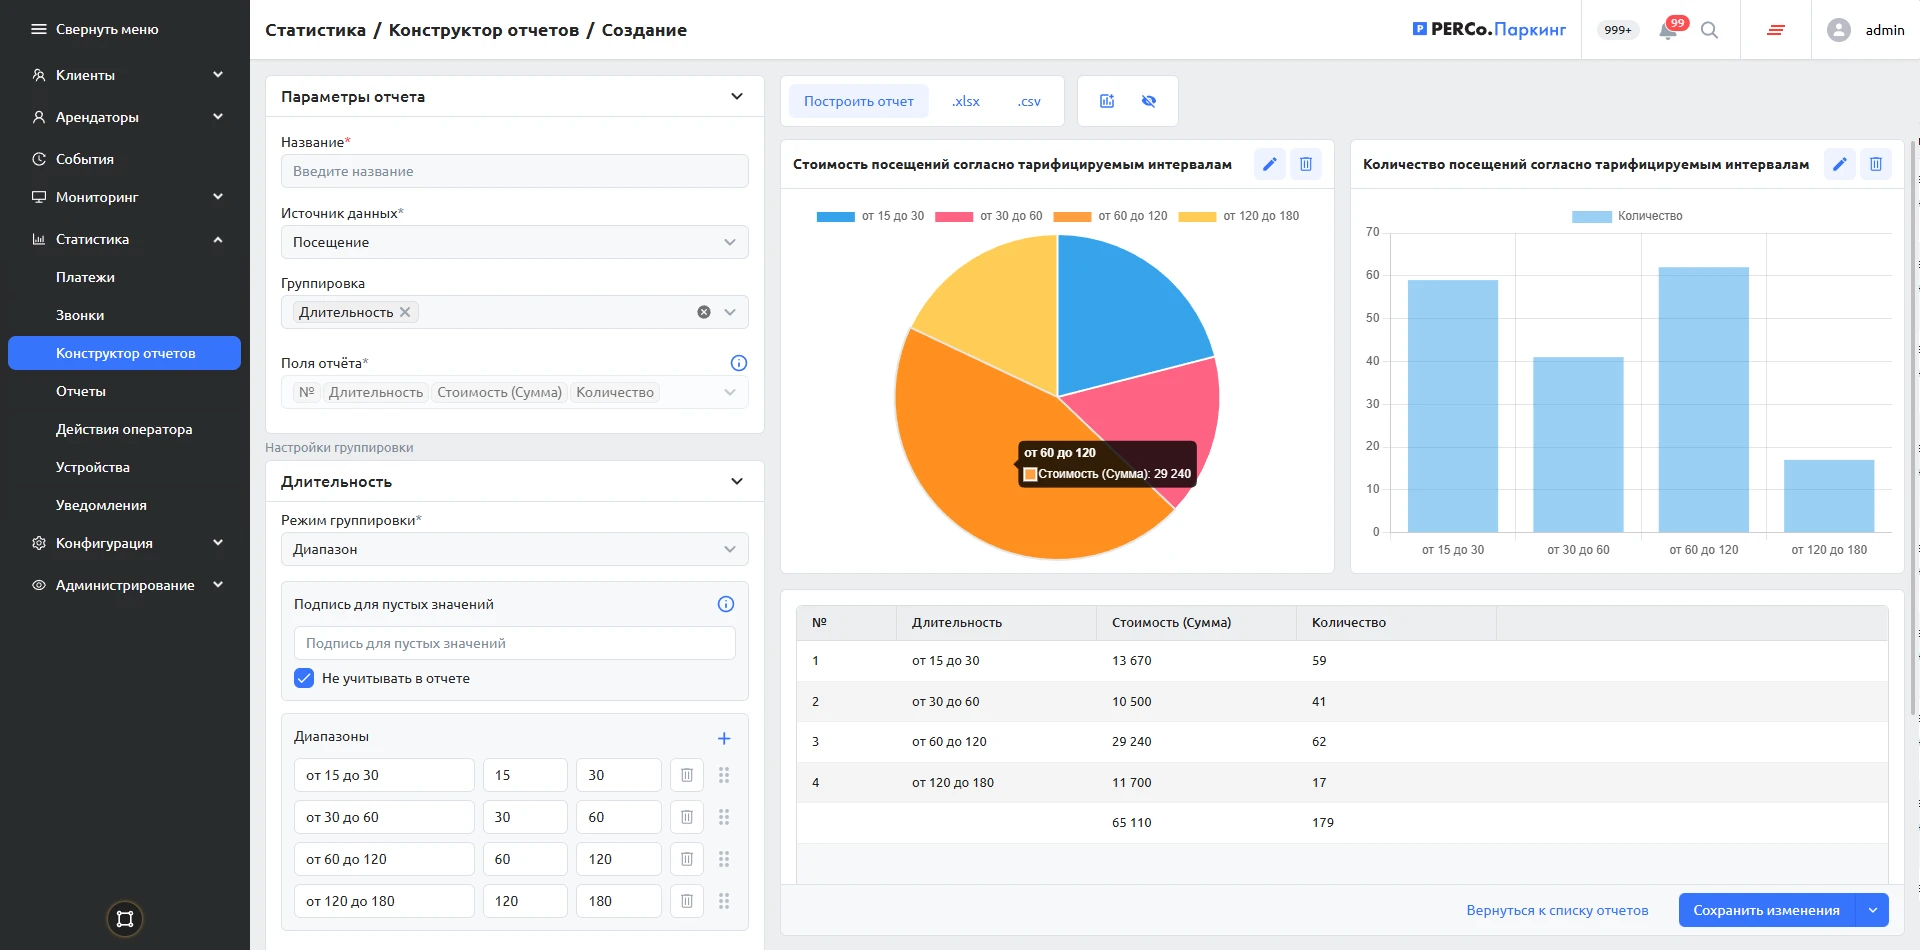This screenshot has height=950, width=1920.
Task: Click the info icon beside Поля отчёта
Action: (739, 363)
